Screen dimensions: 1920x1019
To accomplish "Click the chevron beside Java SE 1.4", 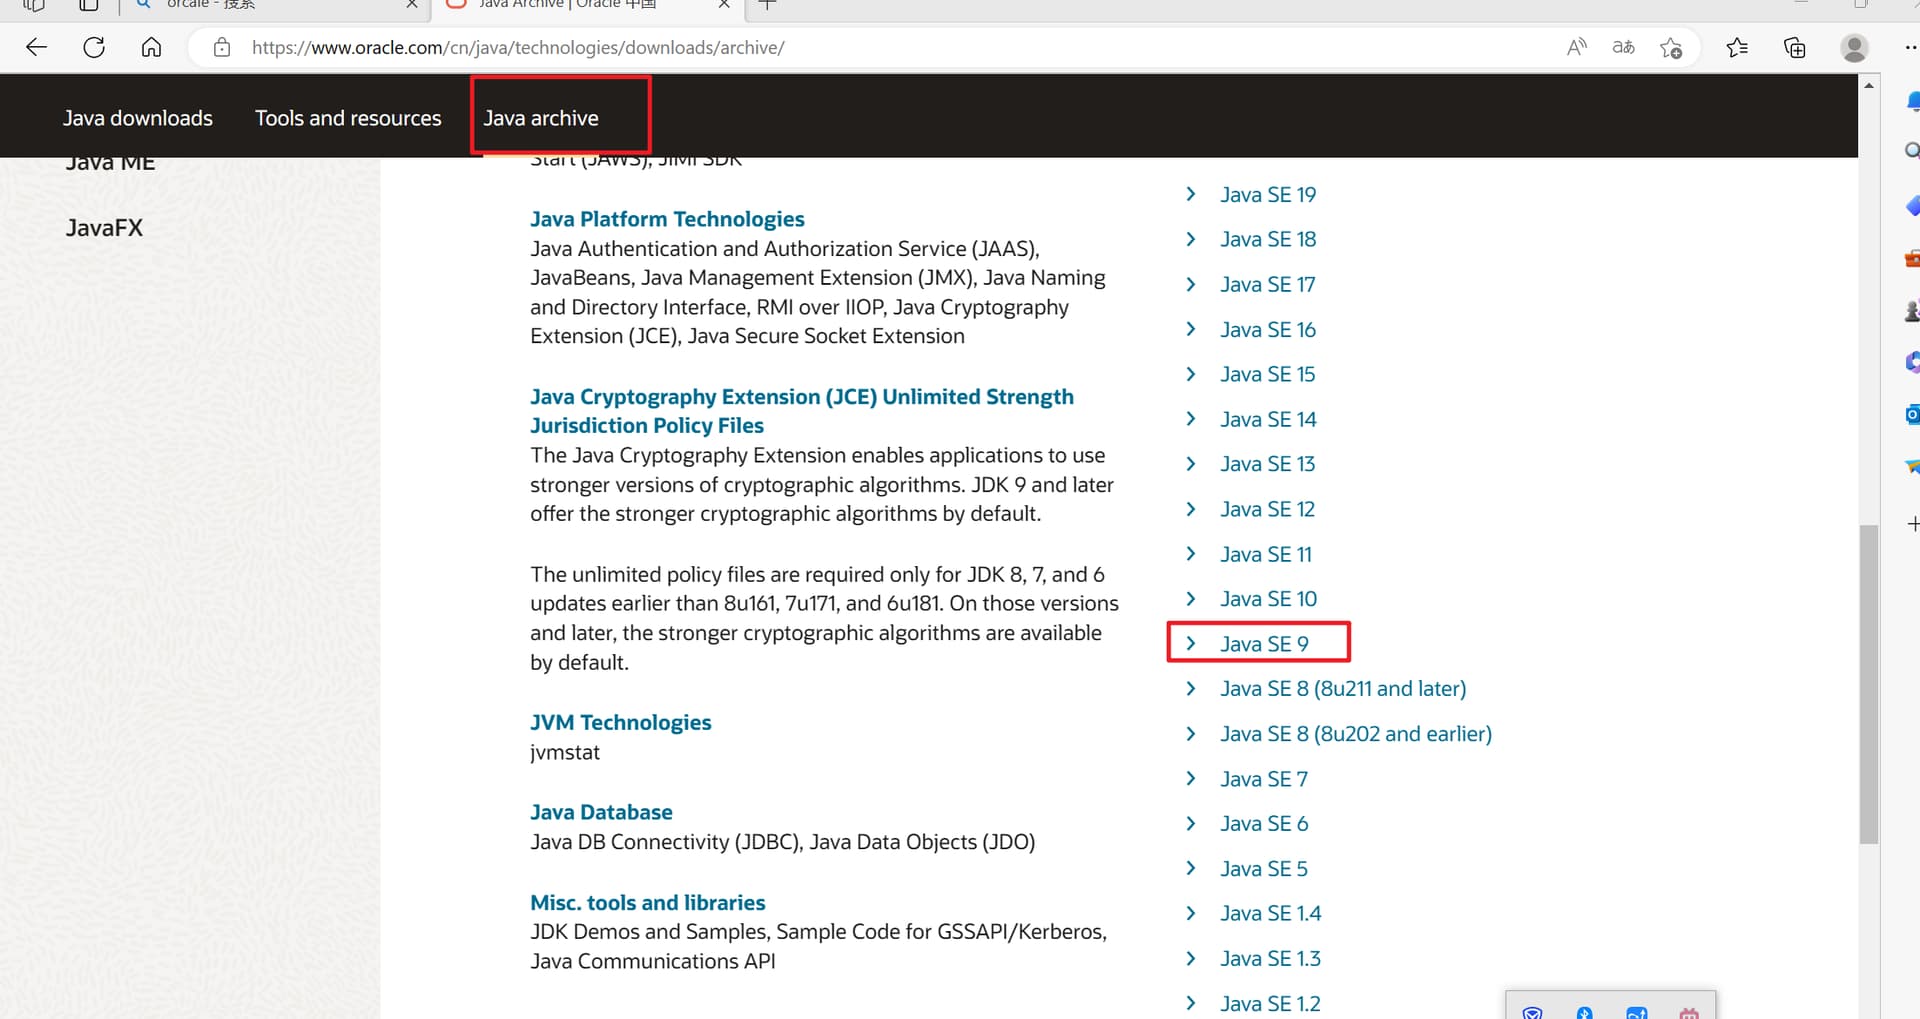I will pyautogui.click(x=1190, y=913).
